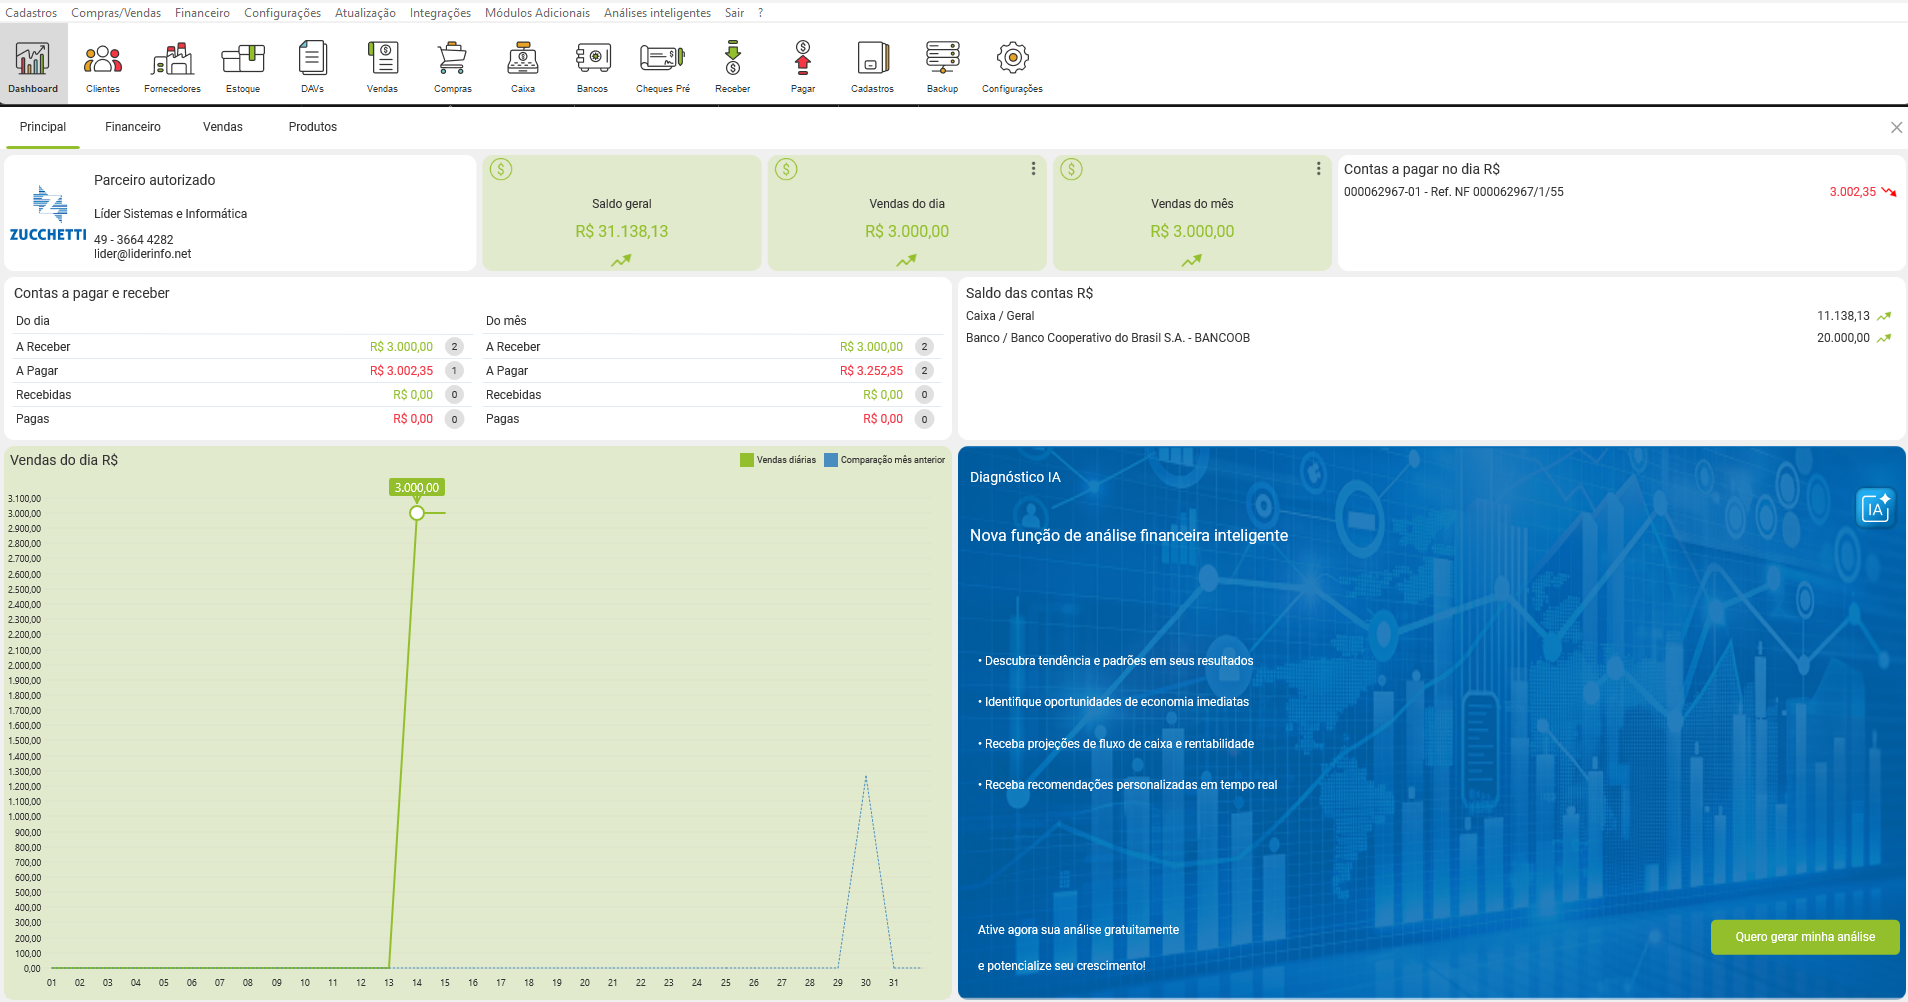Open the Integrações menu

[440, 13]
